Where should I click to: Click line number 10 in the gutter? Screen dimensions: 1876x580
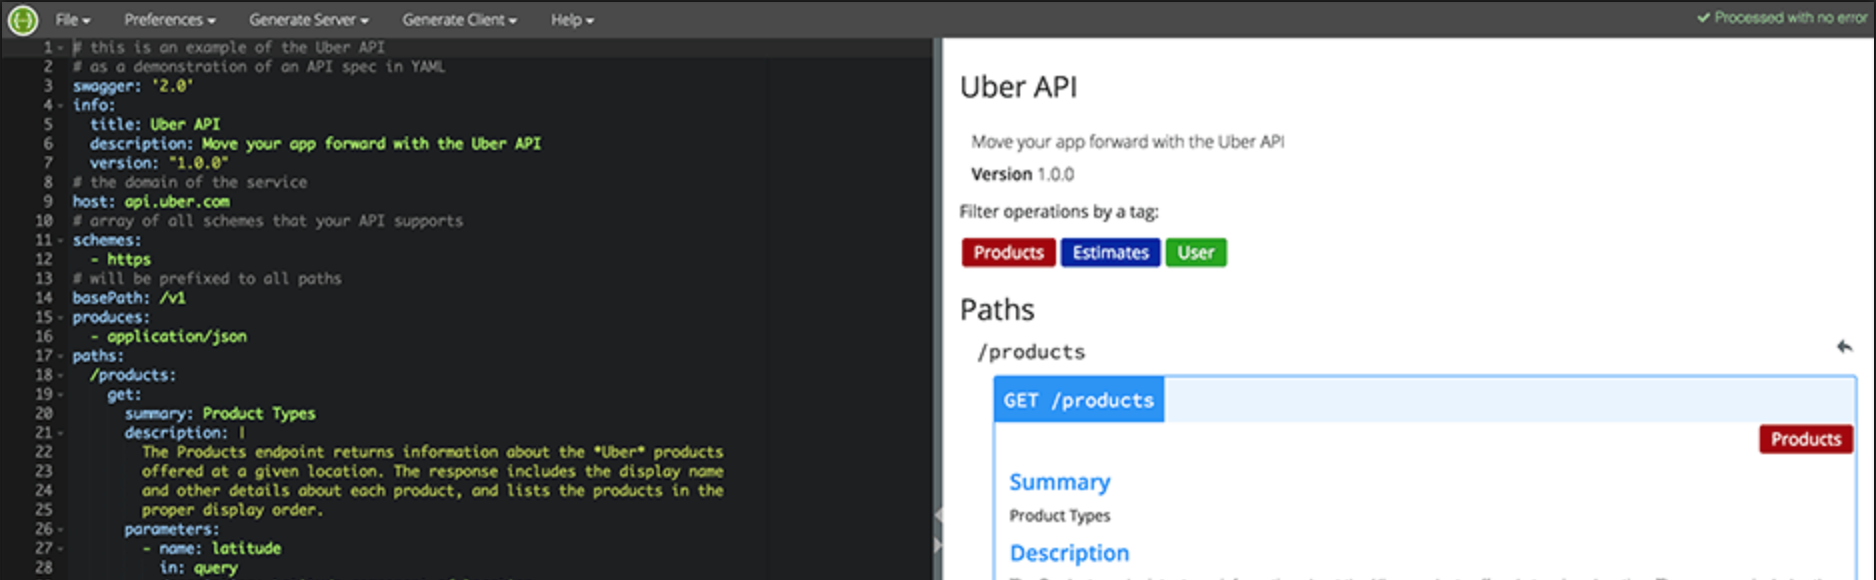click(44, 221)
